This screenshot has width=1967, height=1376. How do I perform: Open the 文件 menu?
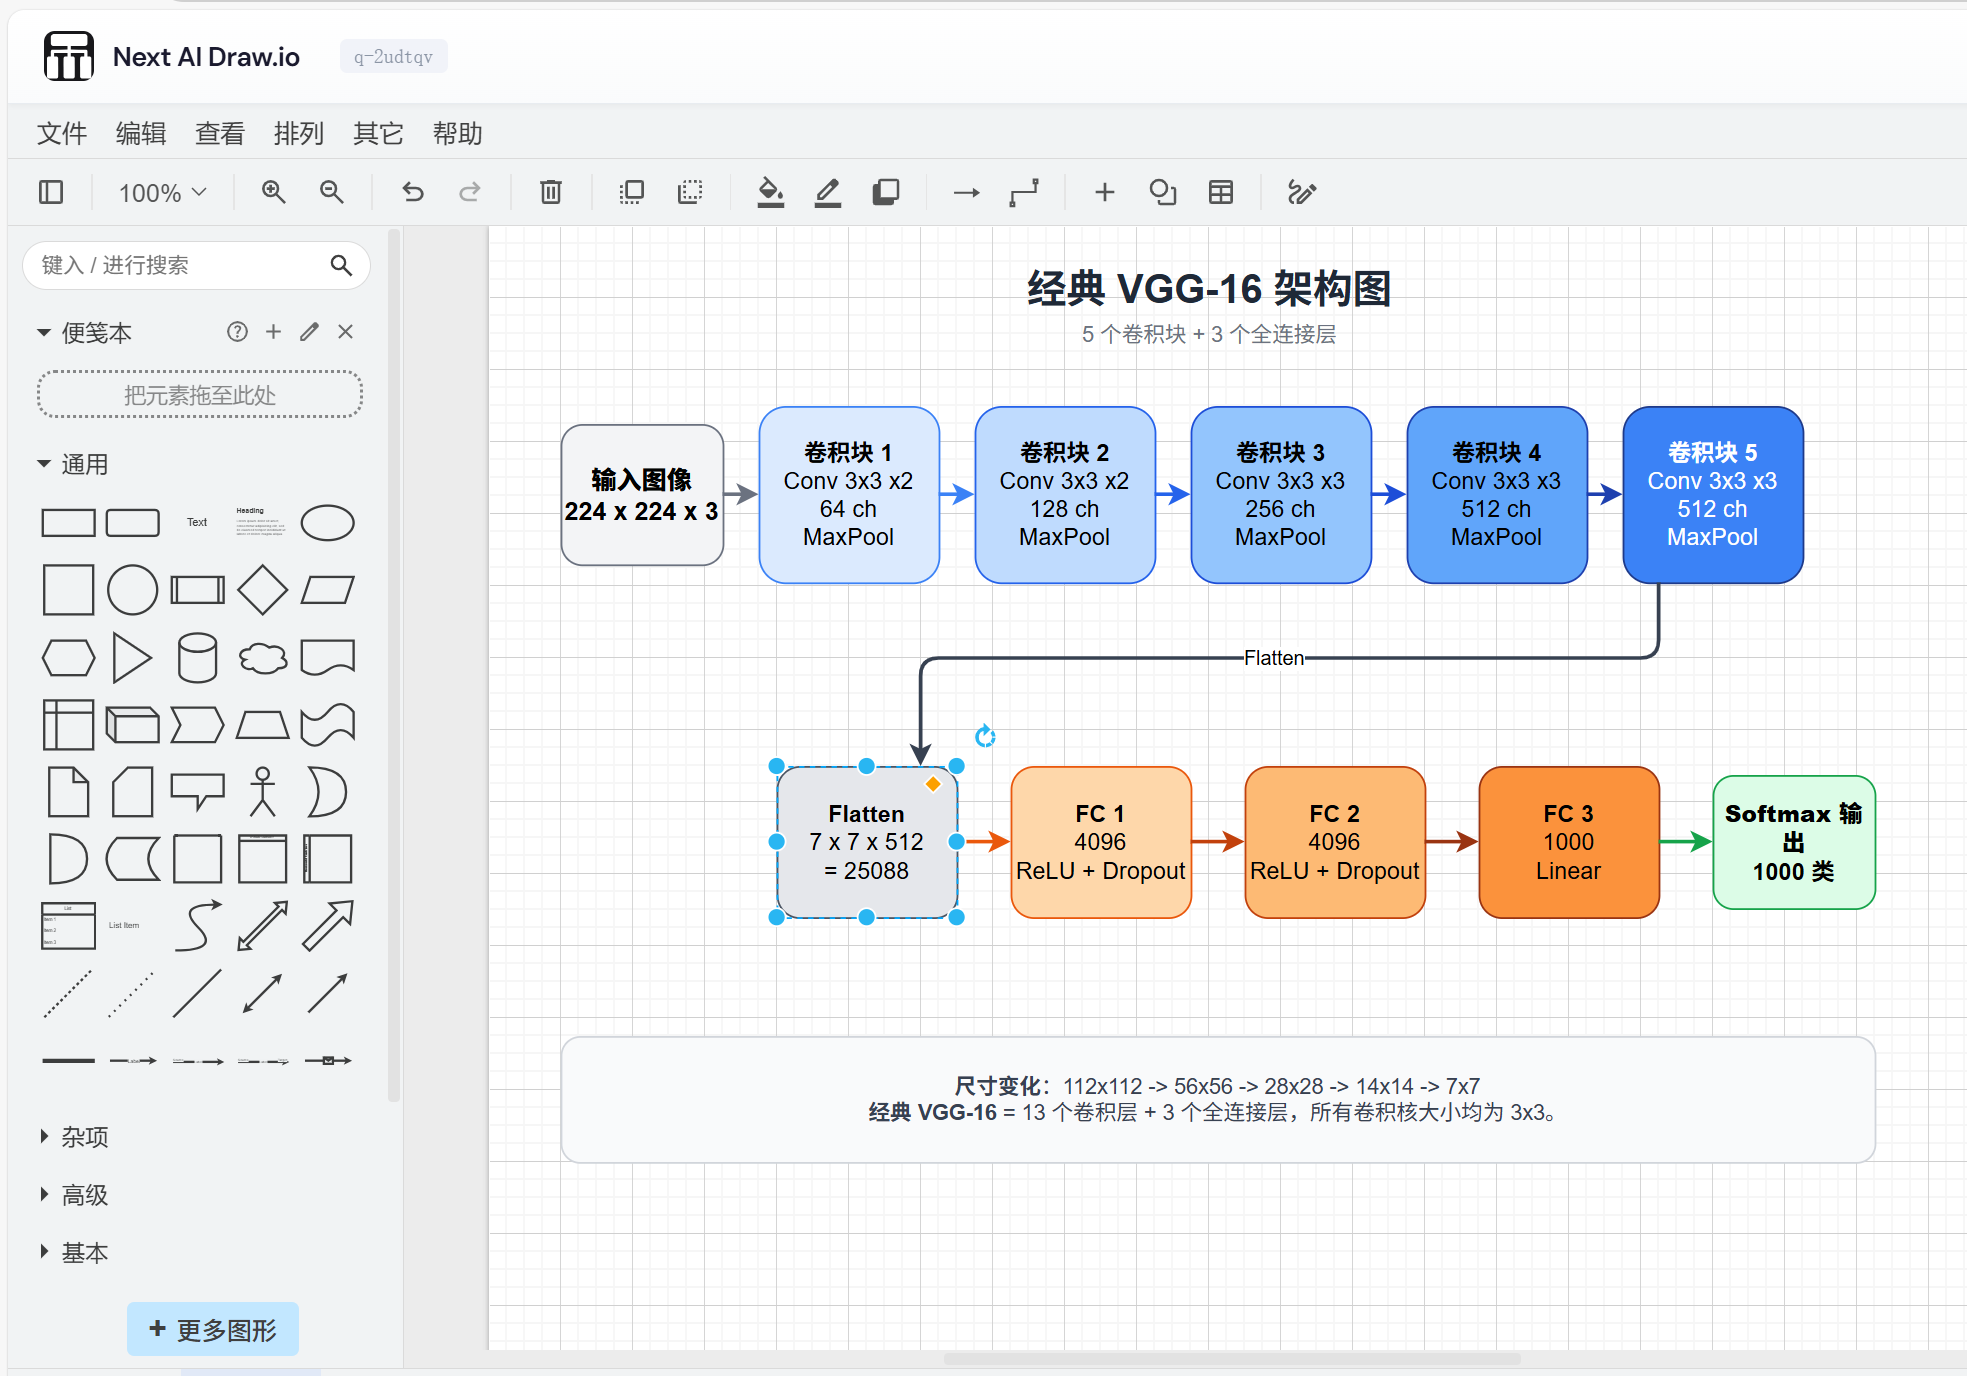(x=61, y=133)
